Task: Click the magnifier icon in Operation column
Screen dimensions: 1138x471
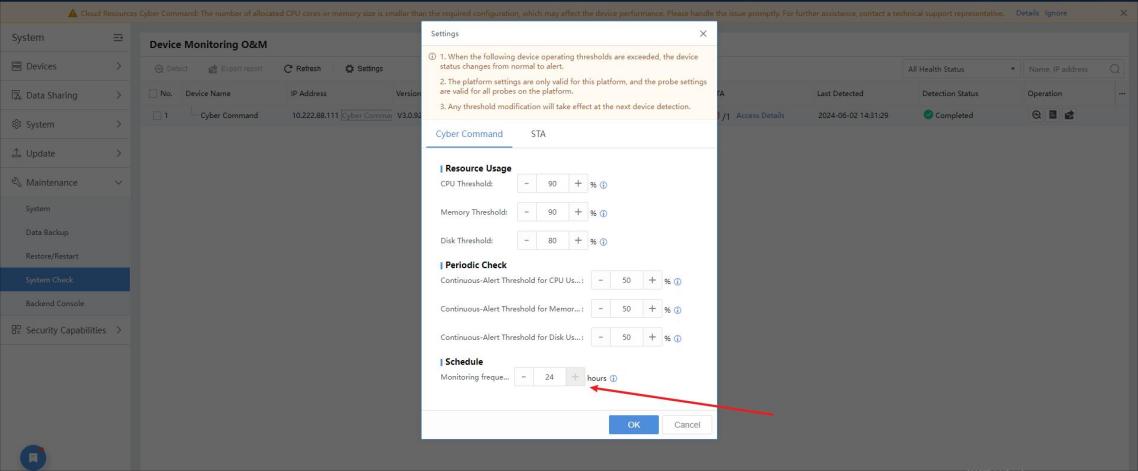Action: pos(1036,115)
